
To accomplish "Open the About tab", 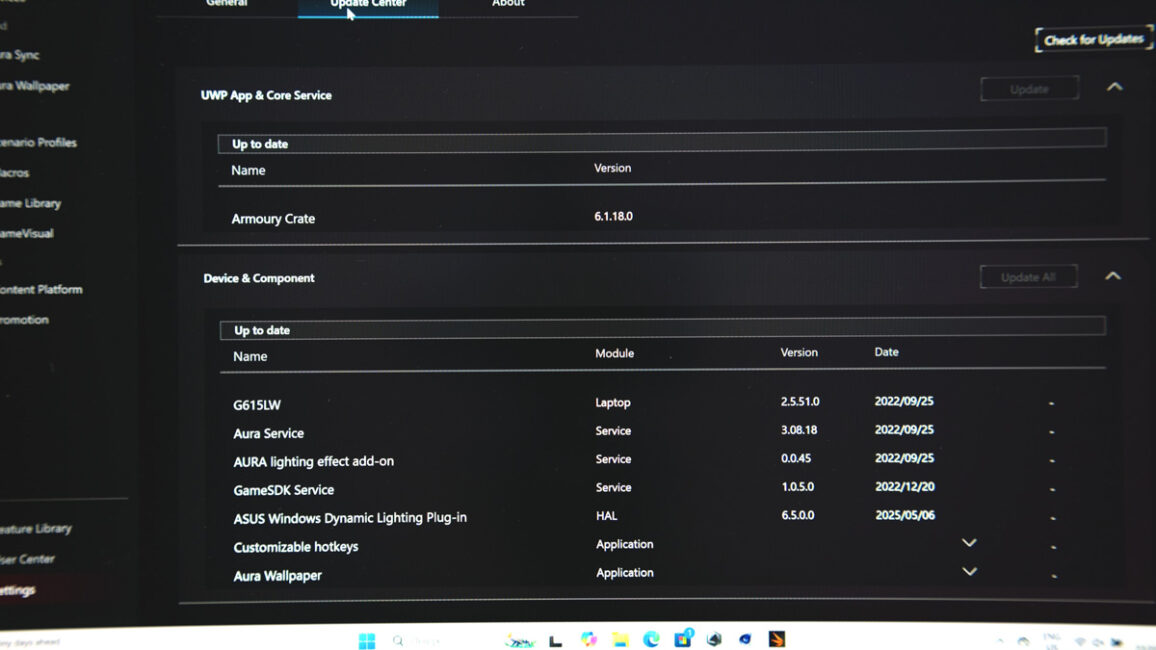I will pyautogui.click(x=508, y=4).
